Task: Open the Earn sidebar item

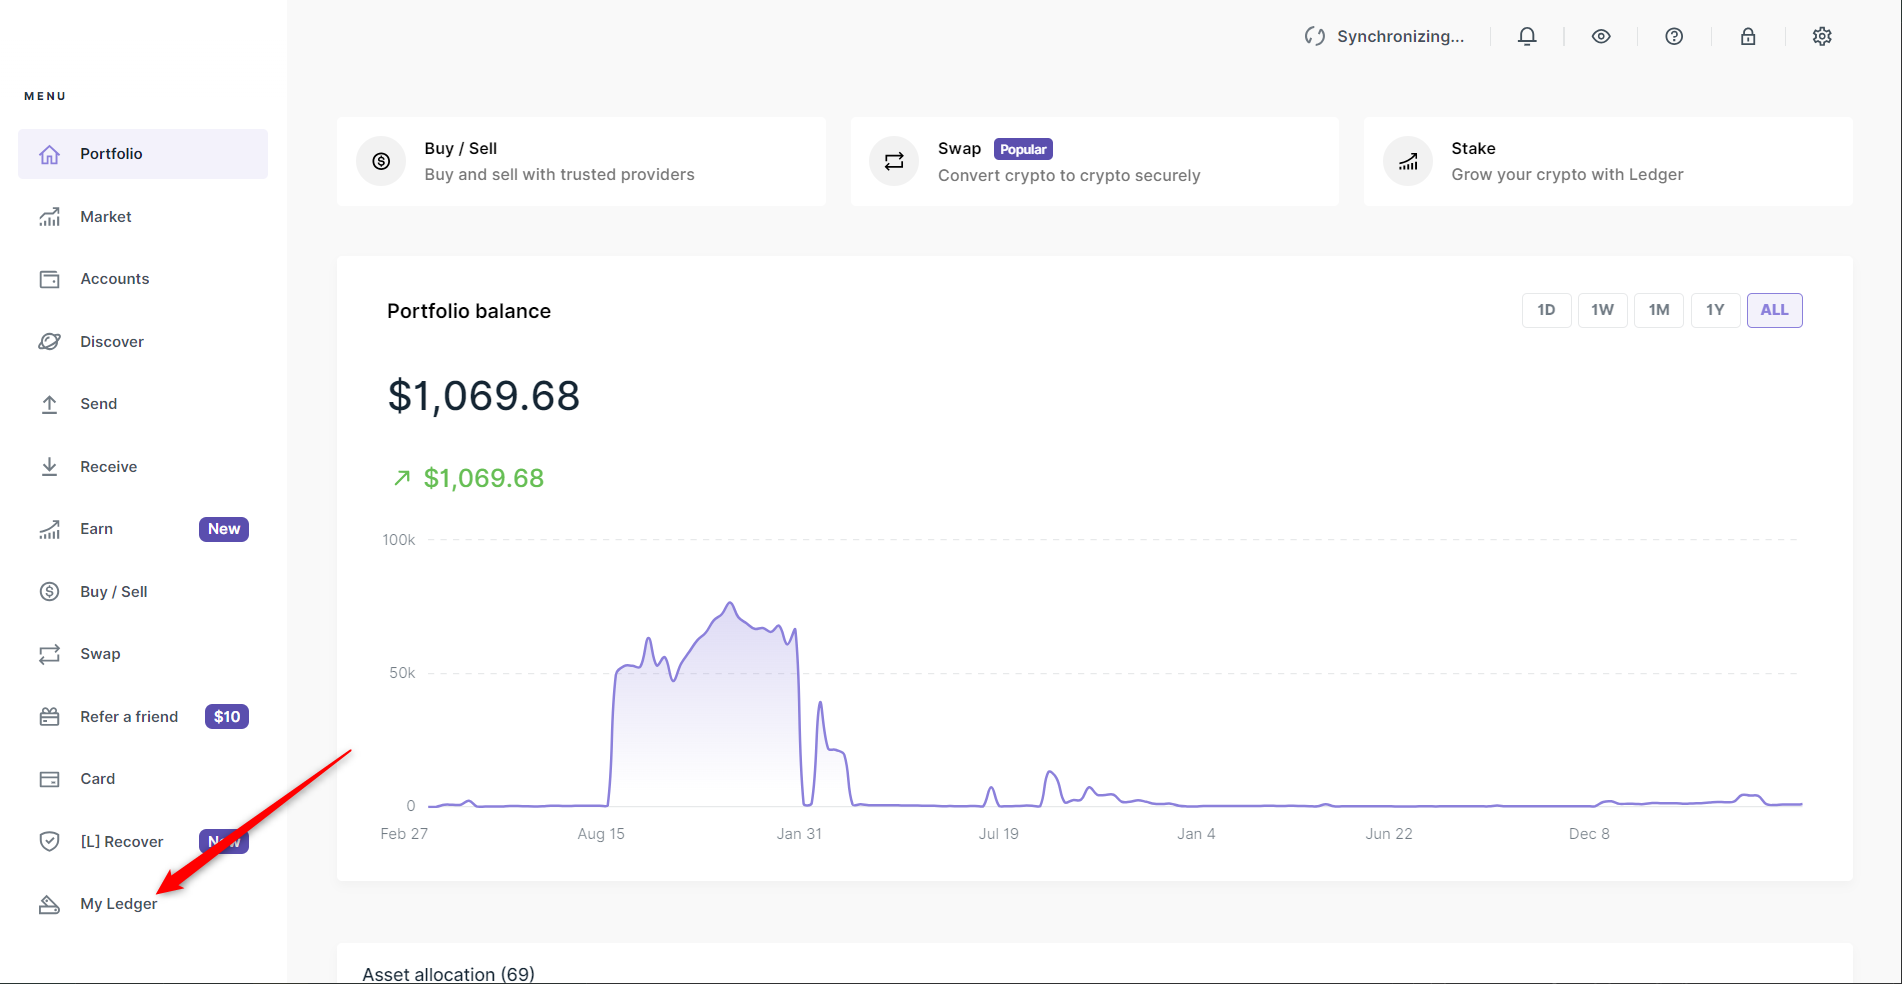Action: click(96, 529)
